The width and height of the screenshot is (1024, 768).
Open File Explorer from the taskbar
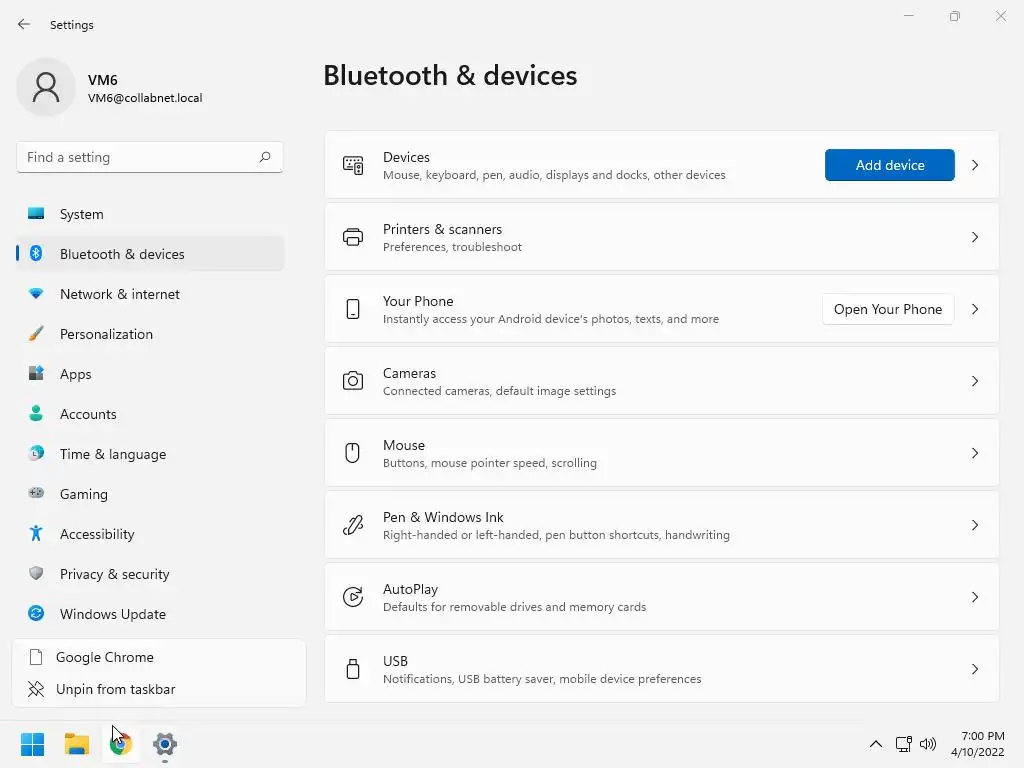coord(77,744)
